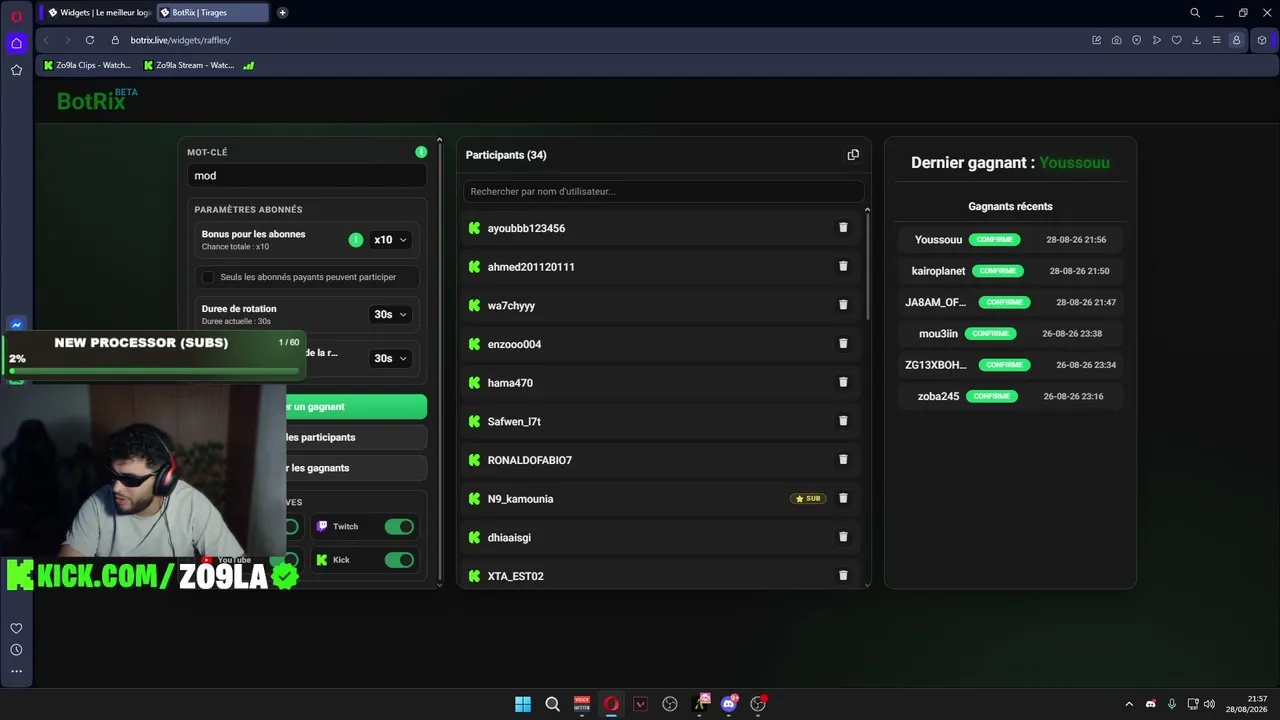This screenshot has height=720, width=1280.
Task: Open the subscriber bonus x10 dropdown
Action: pyautogui.click(x=390, y=240)
